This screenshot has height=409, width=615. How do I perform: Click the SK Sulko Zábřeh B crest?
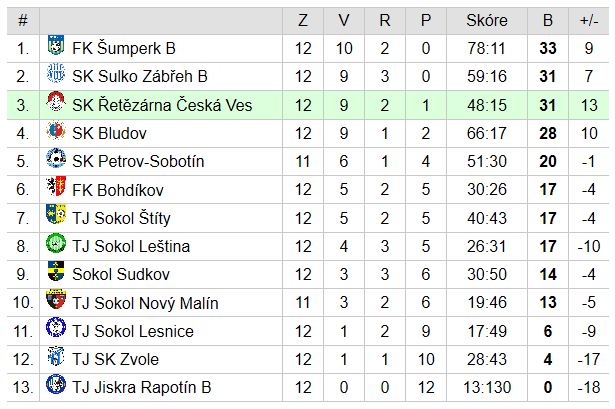56,73
